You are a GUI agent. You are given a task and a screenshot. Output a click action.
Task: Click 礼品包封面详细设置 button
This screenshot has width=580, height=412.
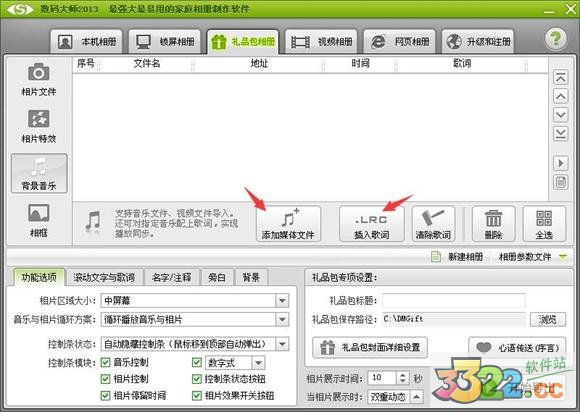point(370,347)
